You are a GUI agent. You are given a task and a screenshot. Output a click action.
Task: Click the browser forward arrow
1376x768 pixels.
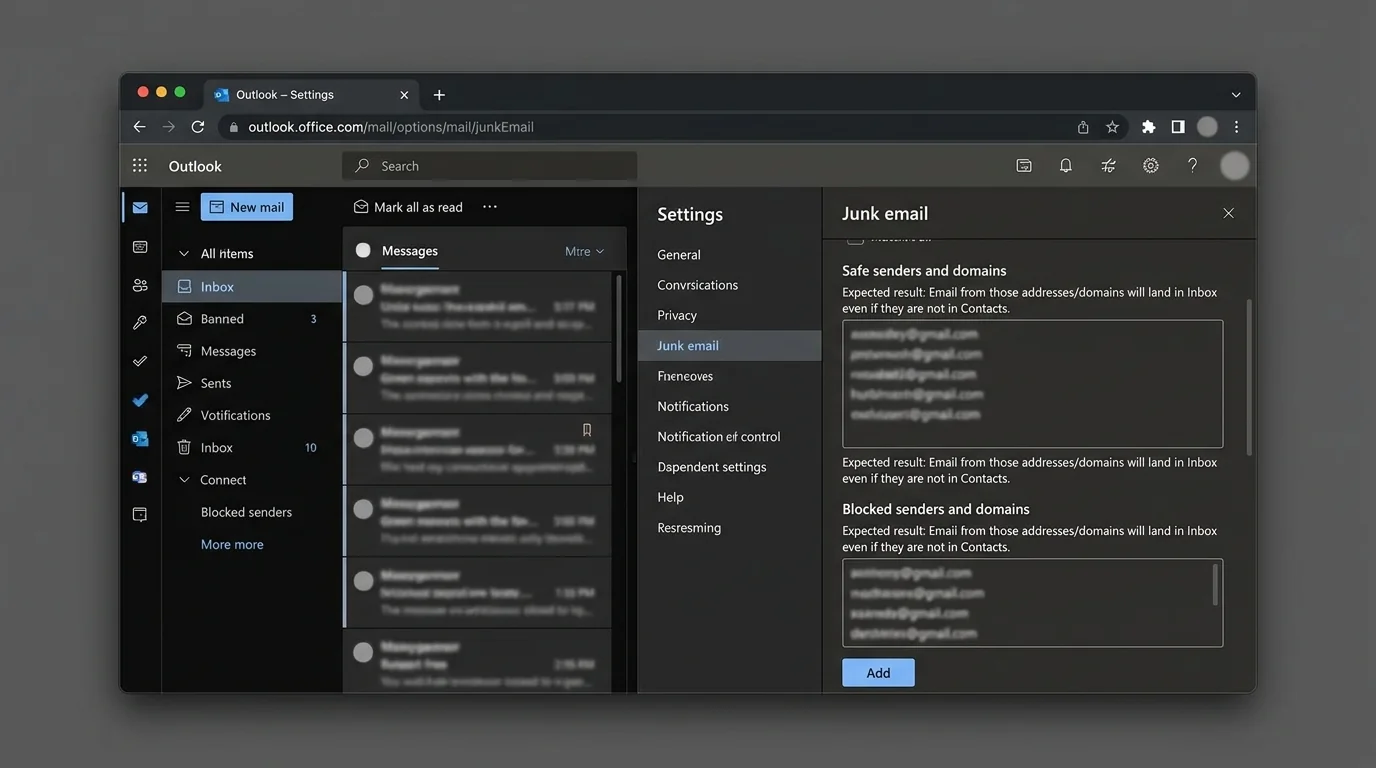pos(168,127)
